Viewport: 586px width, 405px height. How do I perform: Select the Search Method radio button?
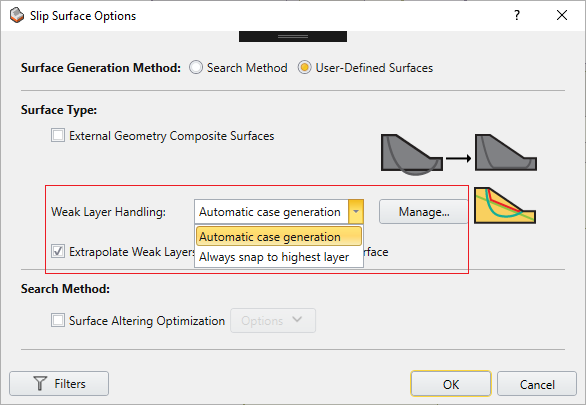(x=196, y=68)
